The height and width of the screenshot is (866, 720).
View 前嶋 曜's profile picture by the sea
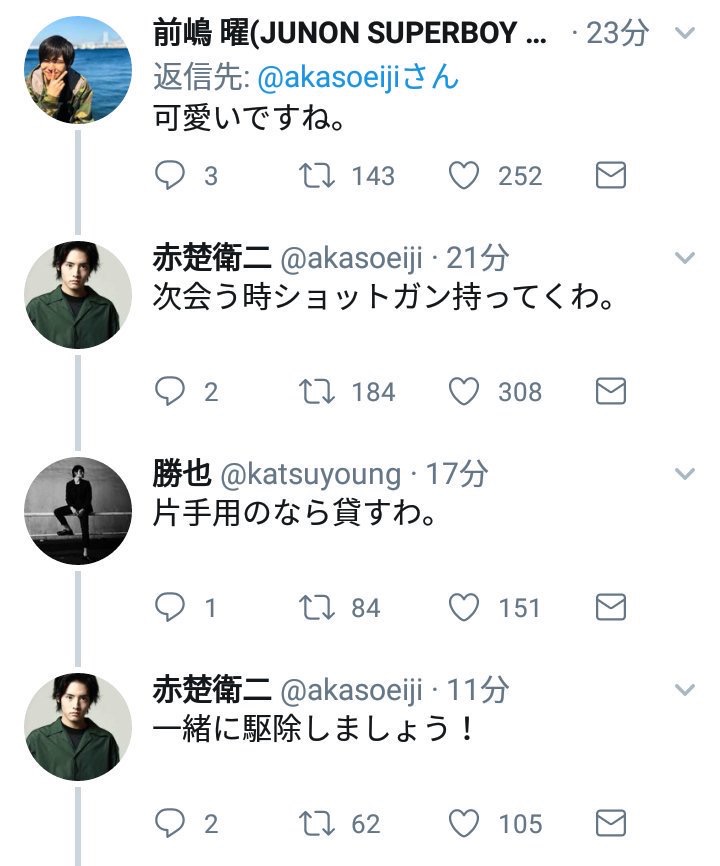point(78,70)
